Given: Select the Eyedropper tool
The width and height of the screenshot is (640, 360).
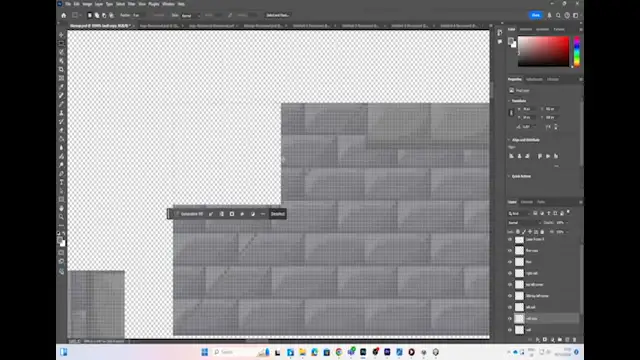Looking at the screenshot, I should point(61,87).
